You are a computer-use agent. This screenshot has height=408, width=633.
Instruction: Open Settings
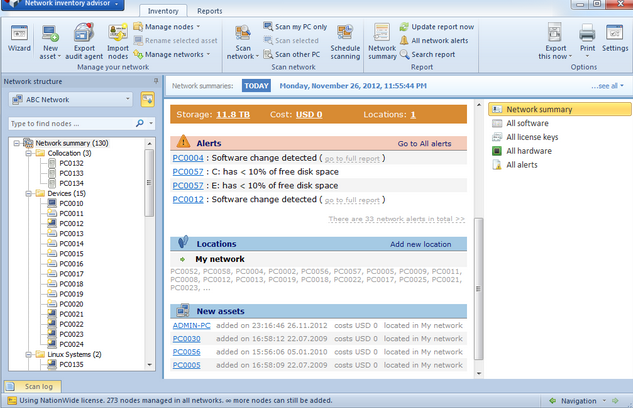pyautogui.click(x=615, y=38)
